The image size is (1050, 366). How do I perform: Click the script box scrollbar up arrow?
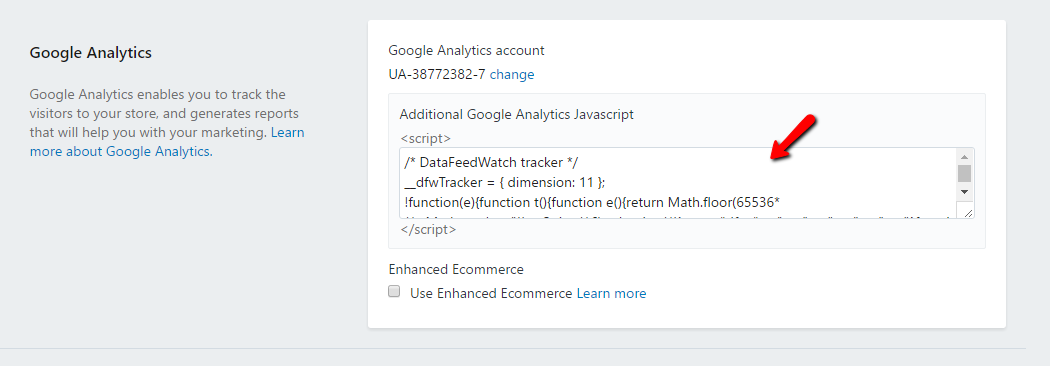point(964,156)
